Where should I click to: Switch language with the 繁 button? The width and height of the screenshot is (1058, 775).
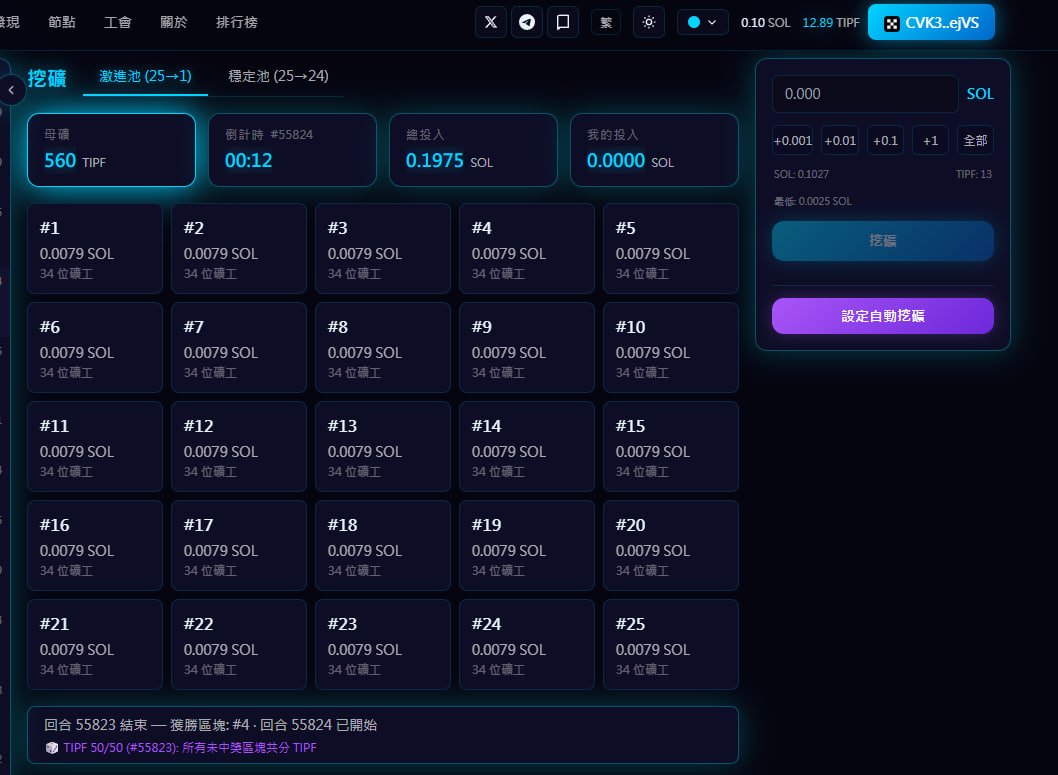(606, 22)
